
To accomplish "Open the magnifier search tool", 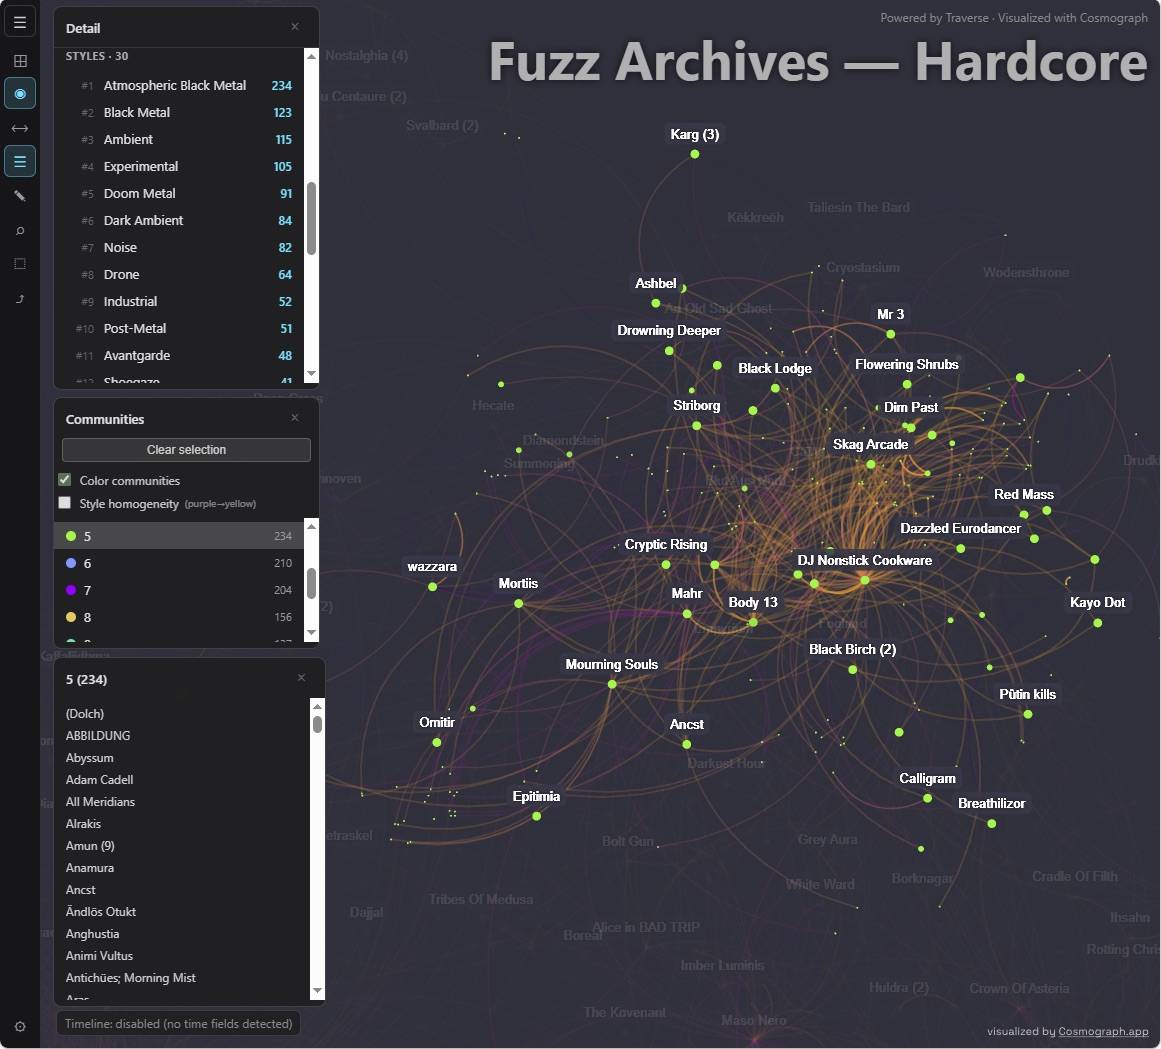I will pyautogui.click(x=20, y=231).
